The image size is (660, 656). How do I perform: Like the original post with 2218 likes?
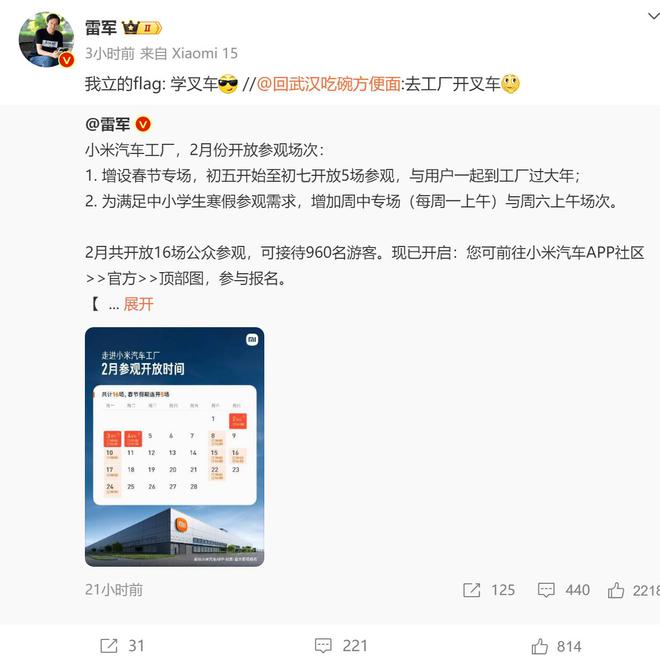pos(633,590)
